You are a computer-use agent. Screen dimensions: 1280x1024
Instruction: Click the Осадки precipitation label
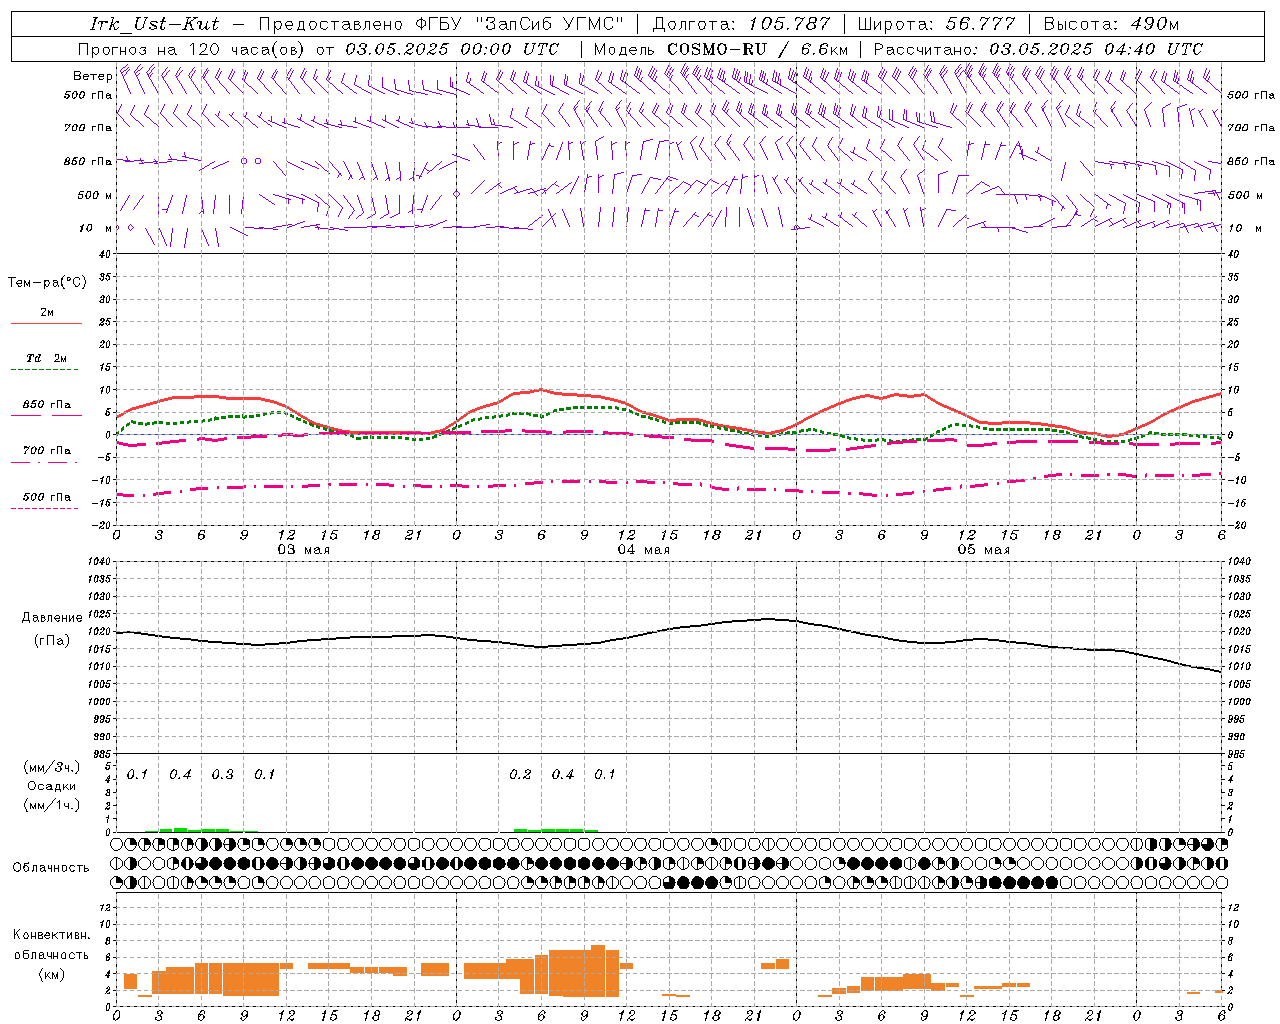[x=51, y=786]
